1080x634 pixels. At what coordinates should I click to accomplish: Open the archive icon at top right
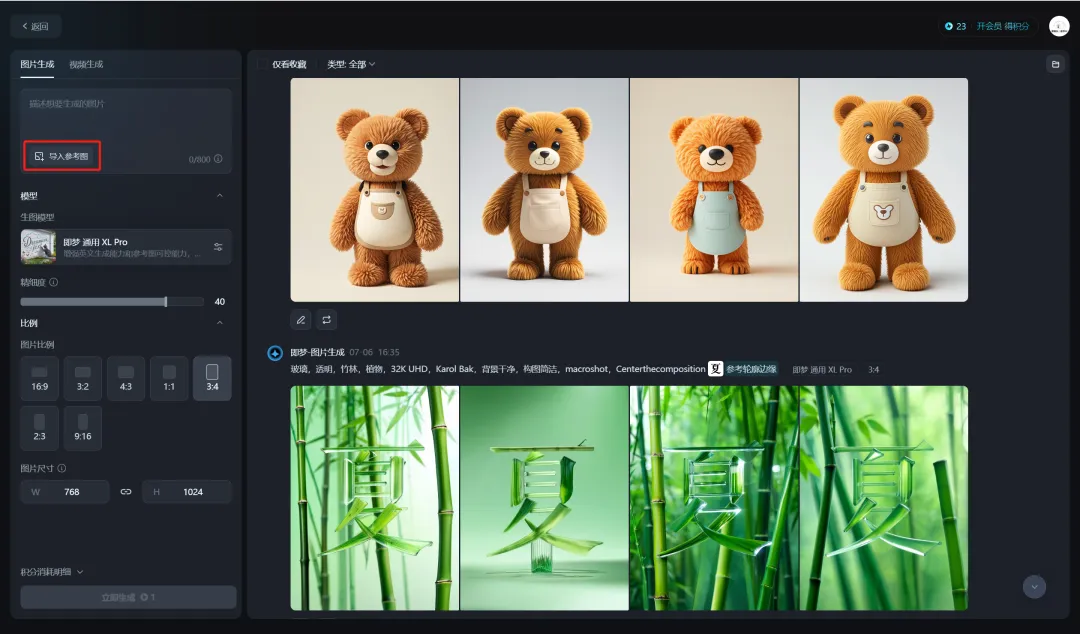point(1055,64)
